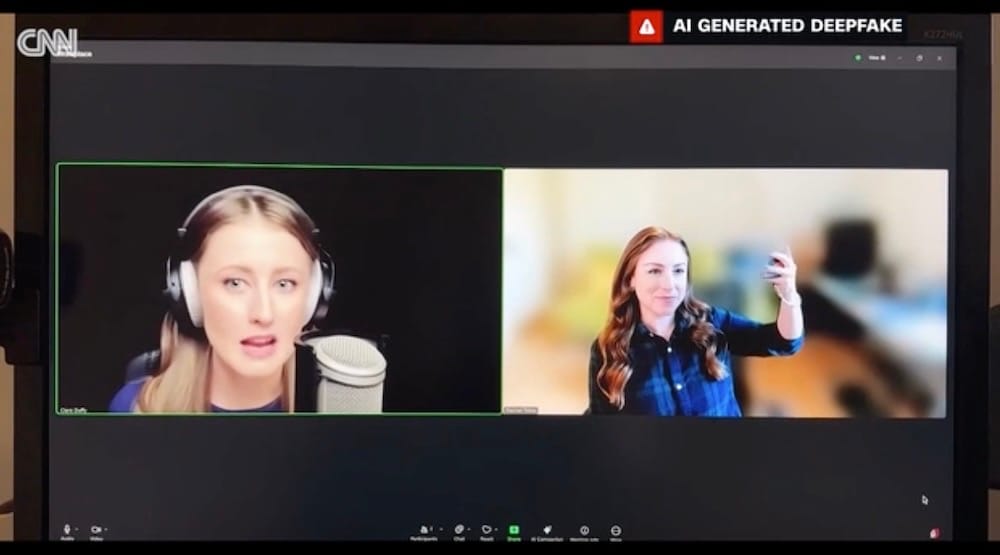Viewport: 1000px width, 555px height.
Task: Mute the microphone in Zoom toolbar
Action: click(x=67, y=528)
